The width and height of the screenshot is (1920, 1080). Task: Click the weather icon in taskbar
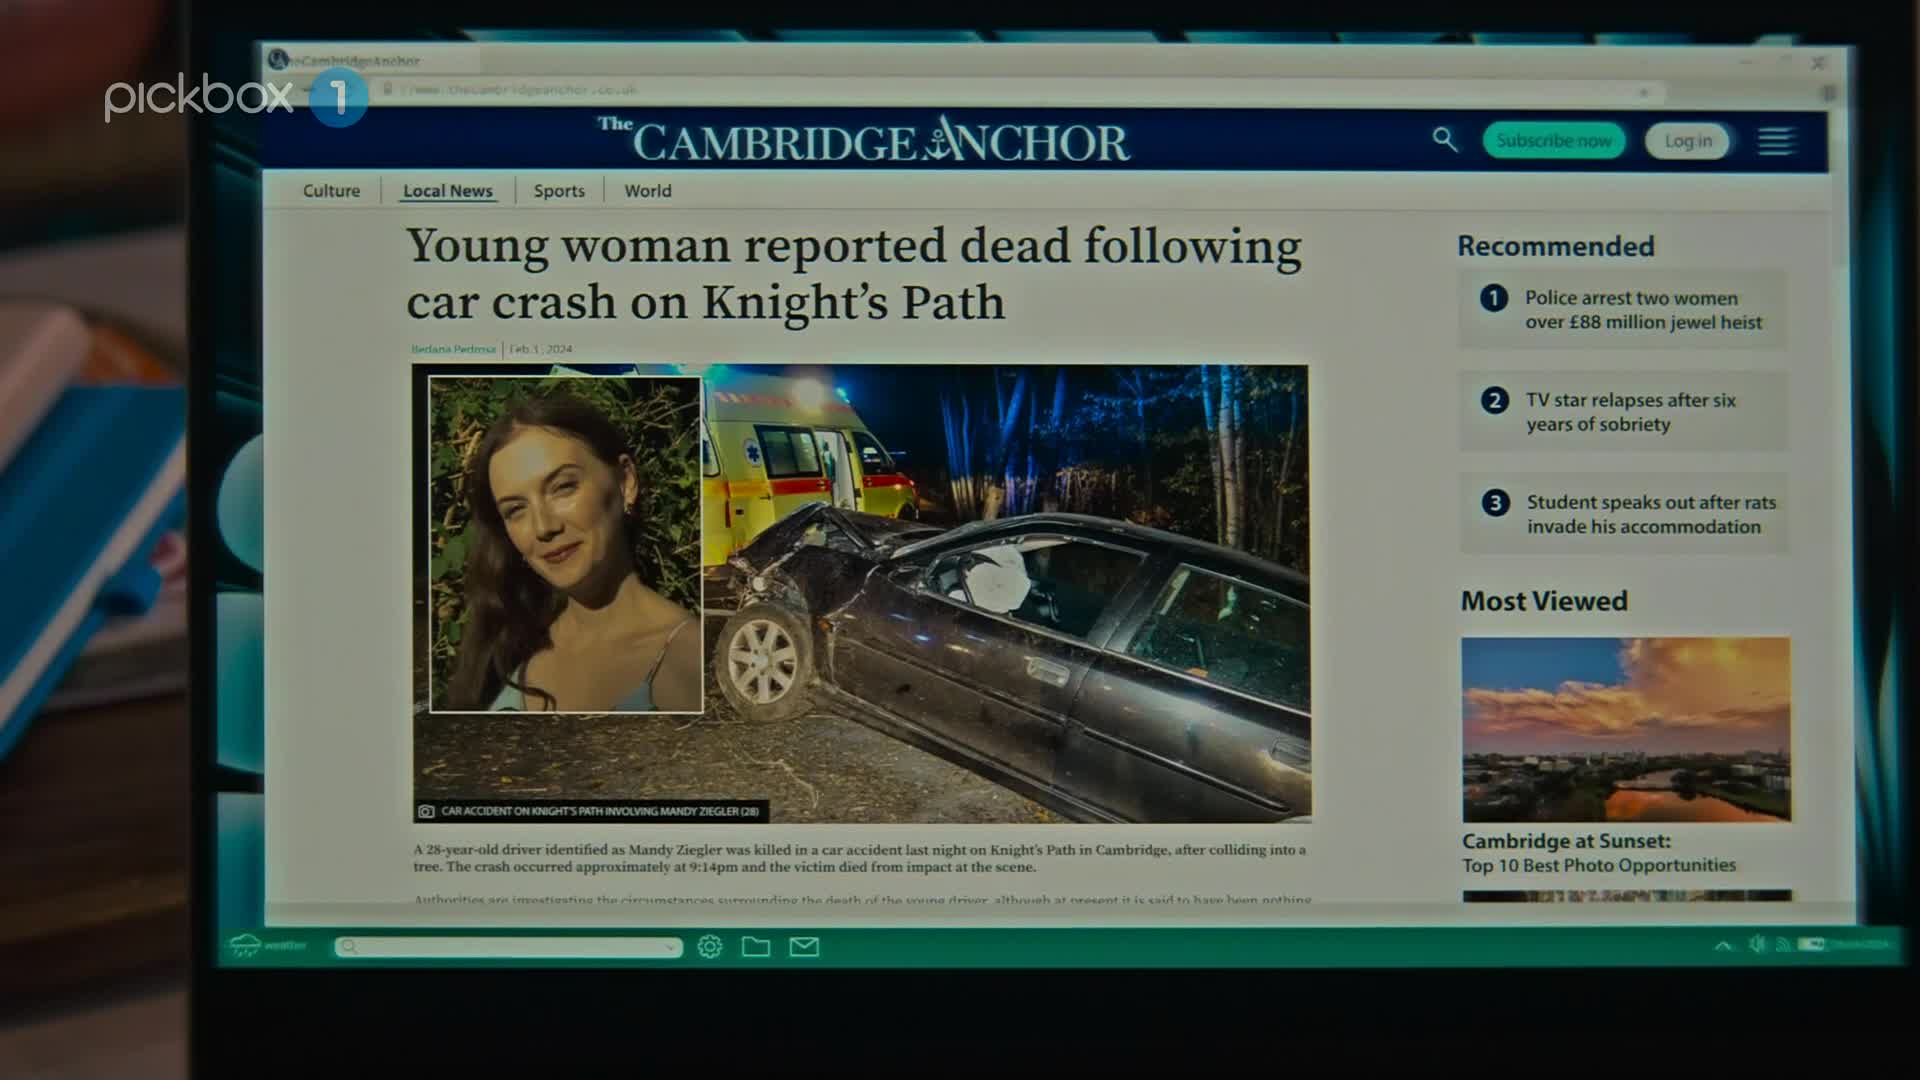pos(245,945)
